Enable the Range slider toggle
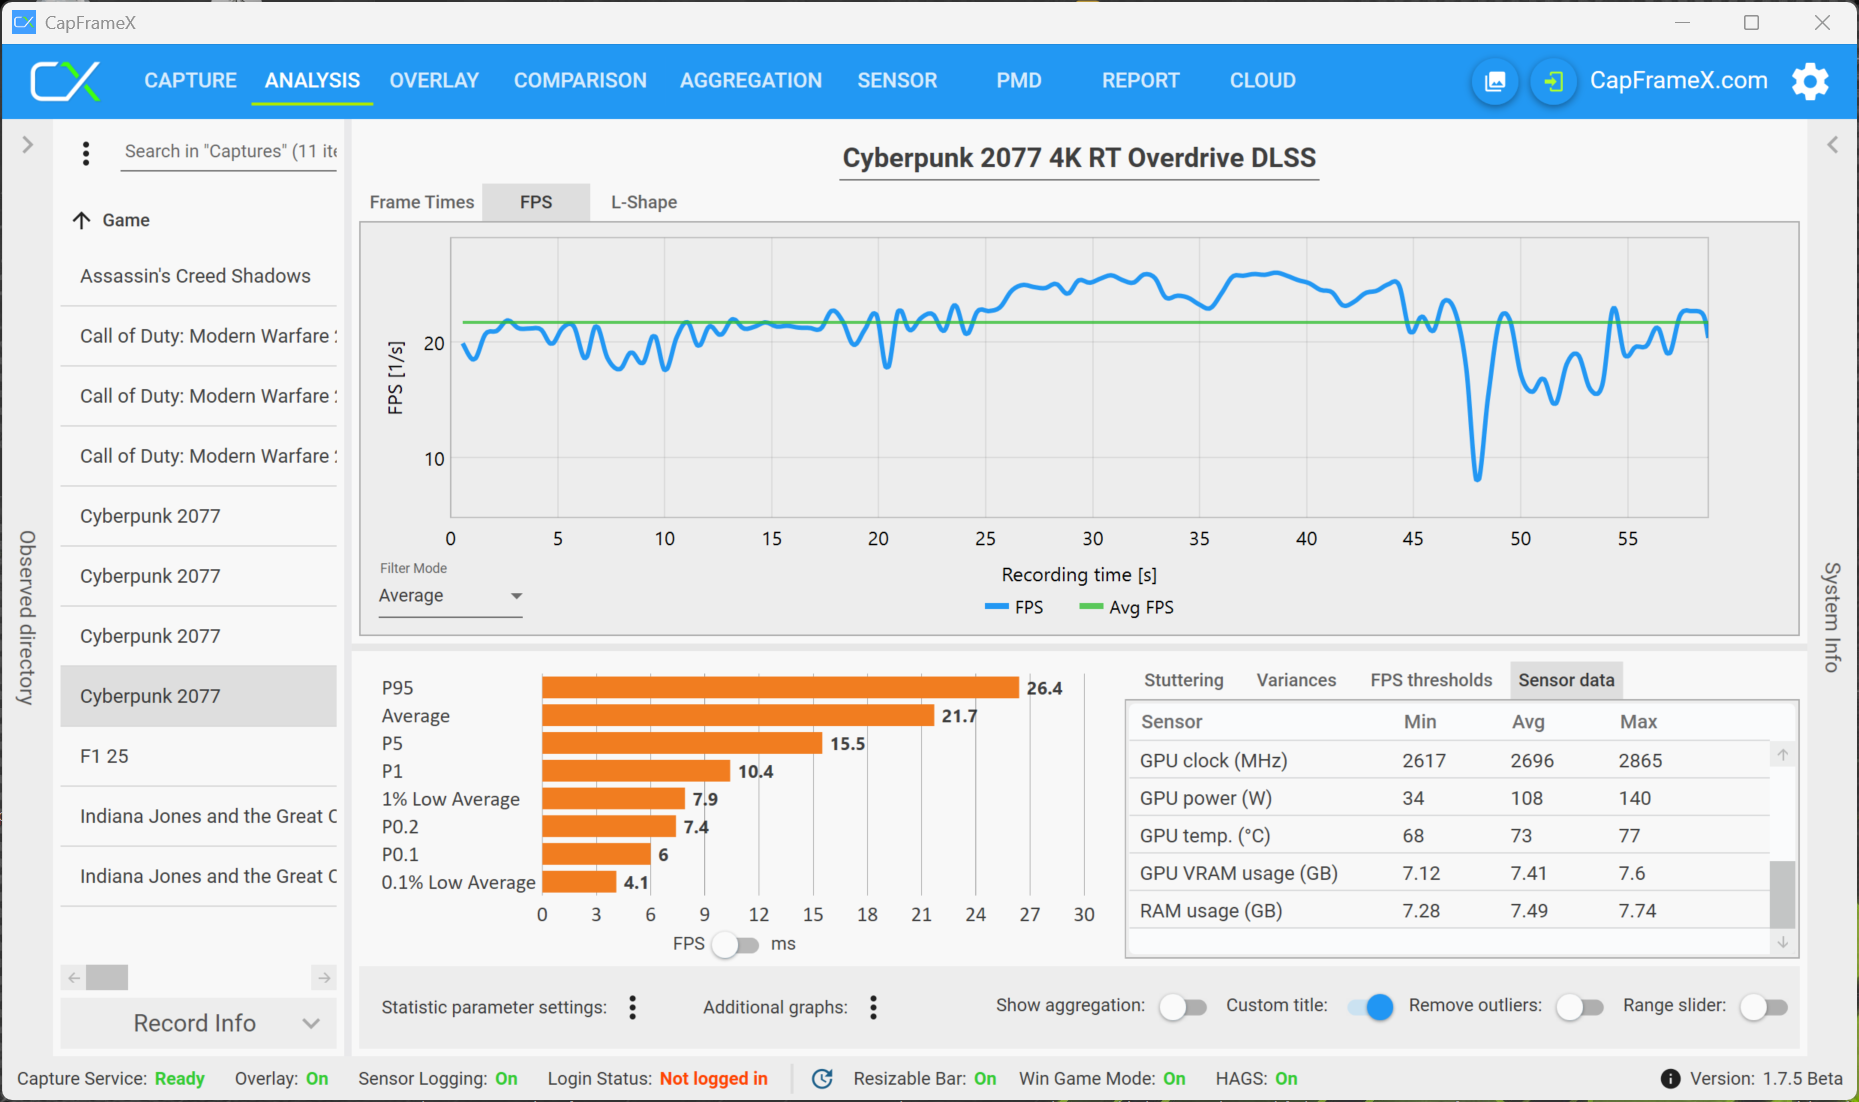The height and width of the screenshot is (1102, 1859). [1764, 1007]
